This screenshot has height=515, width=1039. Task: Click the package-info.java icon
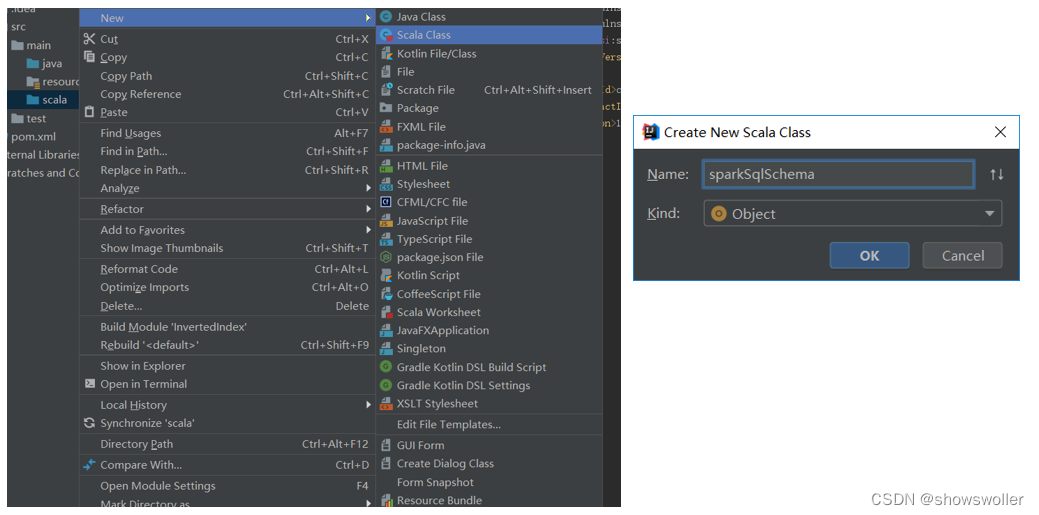click(386, 145)
